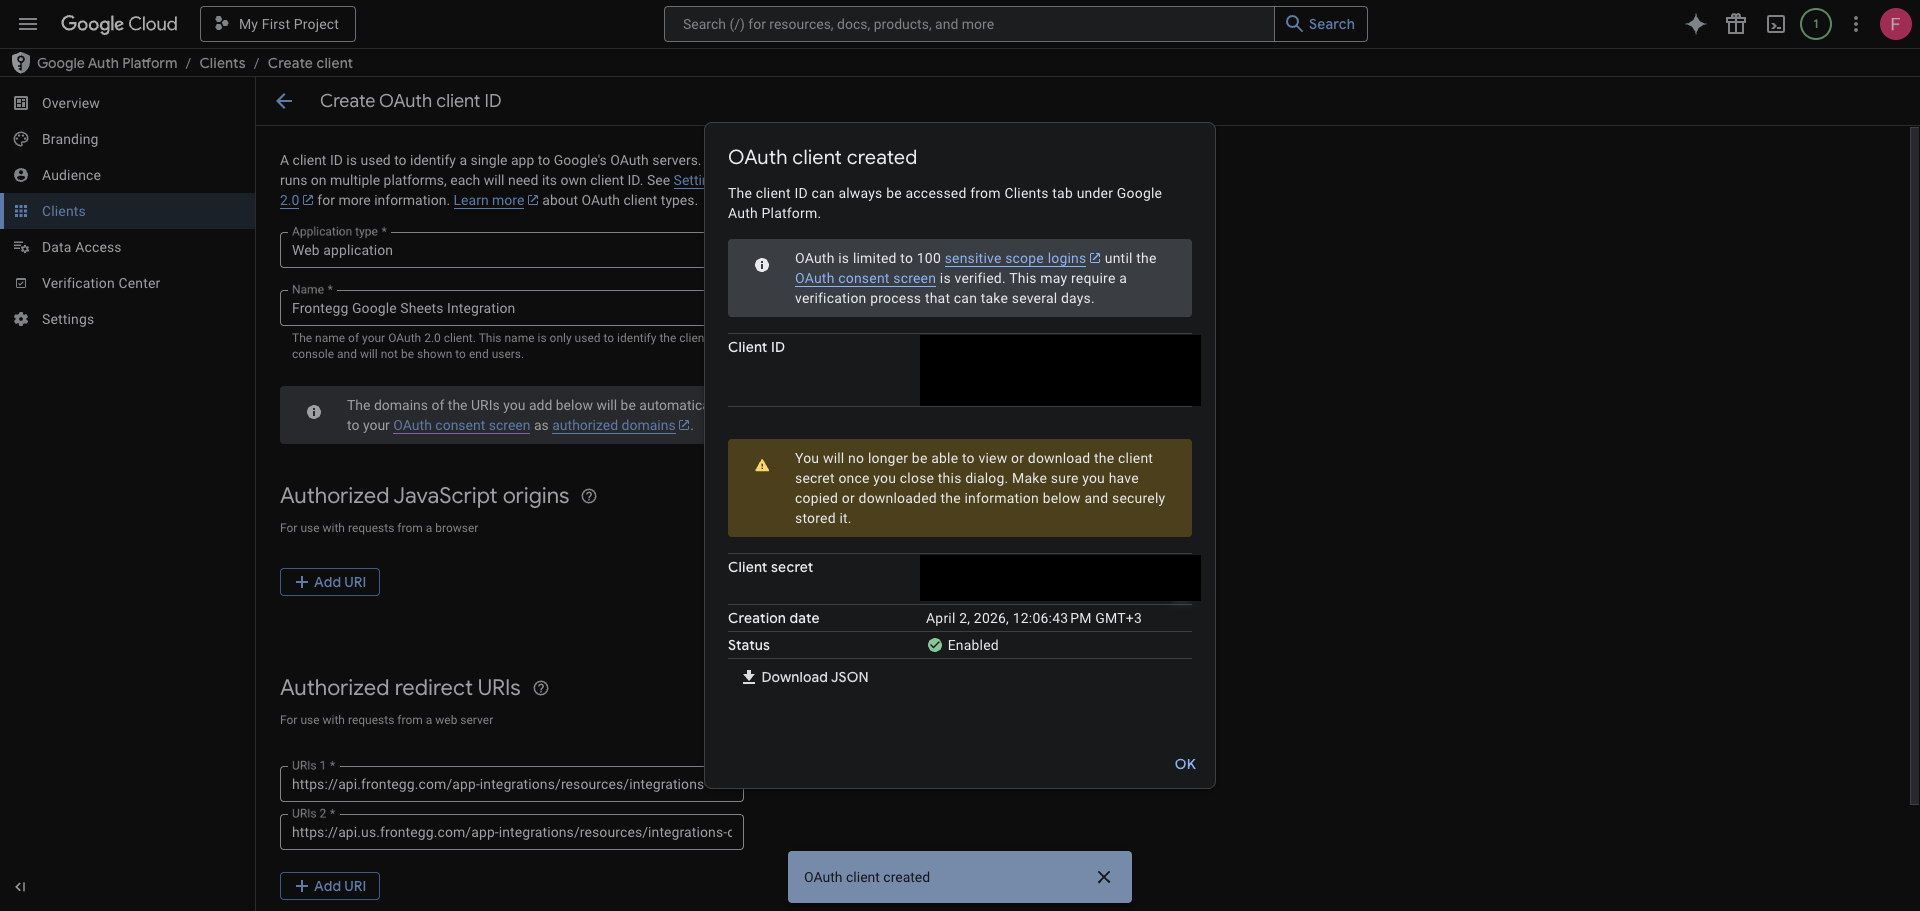Open the authorized domains link
The height and width of the screenshot is (911, 1920).
[620, 425]
